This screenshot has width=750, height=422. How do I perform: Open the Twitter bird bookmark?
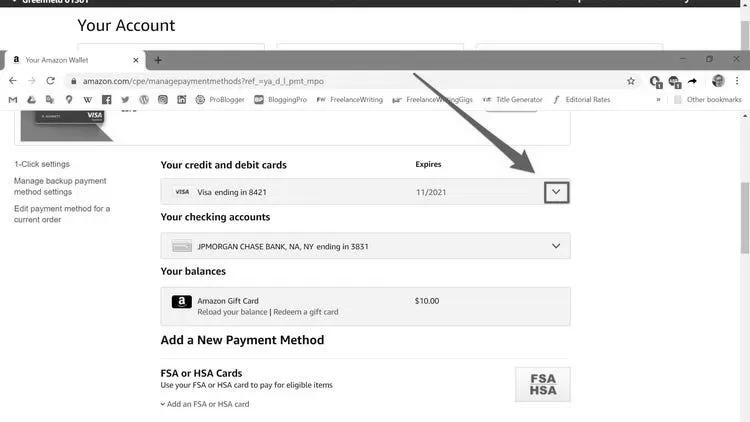125,100
